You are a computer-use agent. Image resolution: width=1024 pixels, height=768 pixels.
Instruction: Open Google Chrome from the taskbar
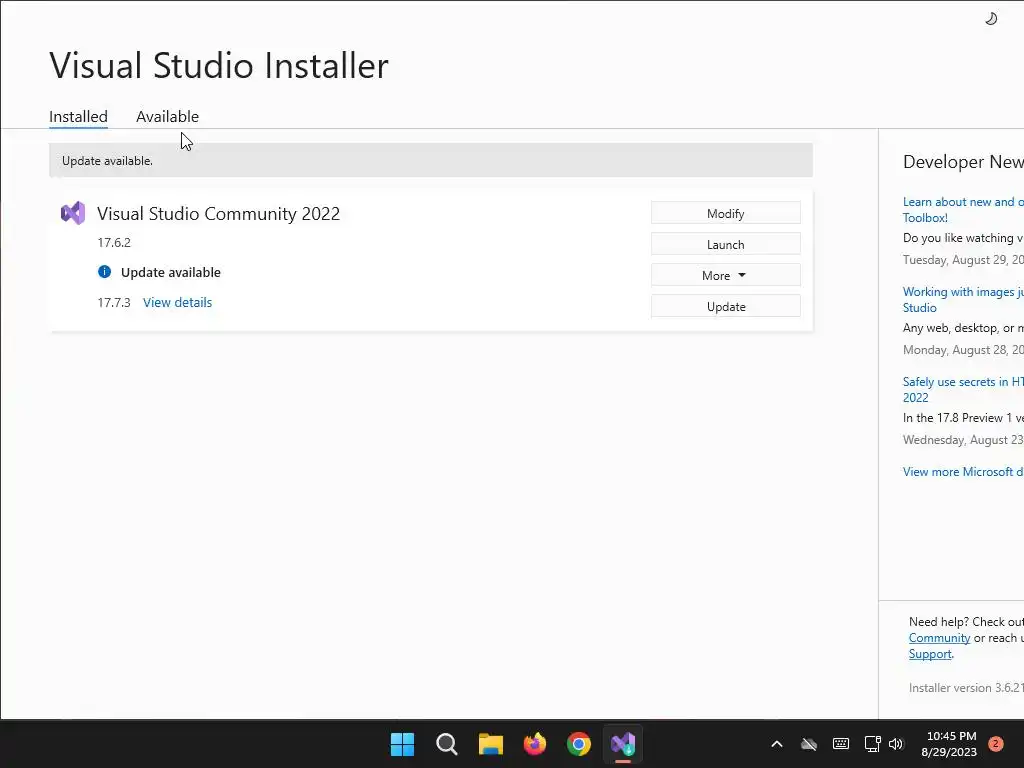coord(579,744)
